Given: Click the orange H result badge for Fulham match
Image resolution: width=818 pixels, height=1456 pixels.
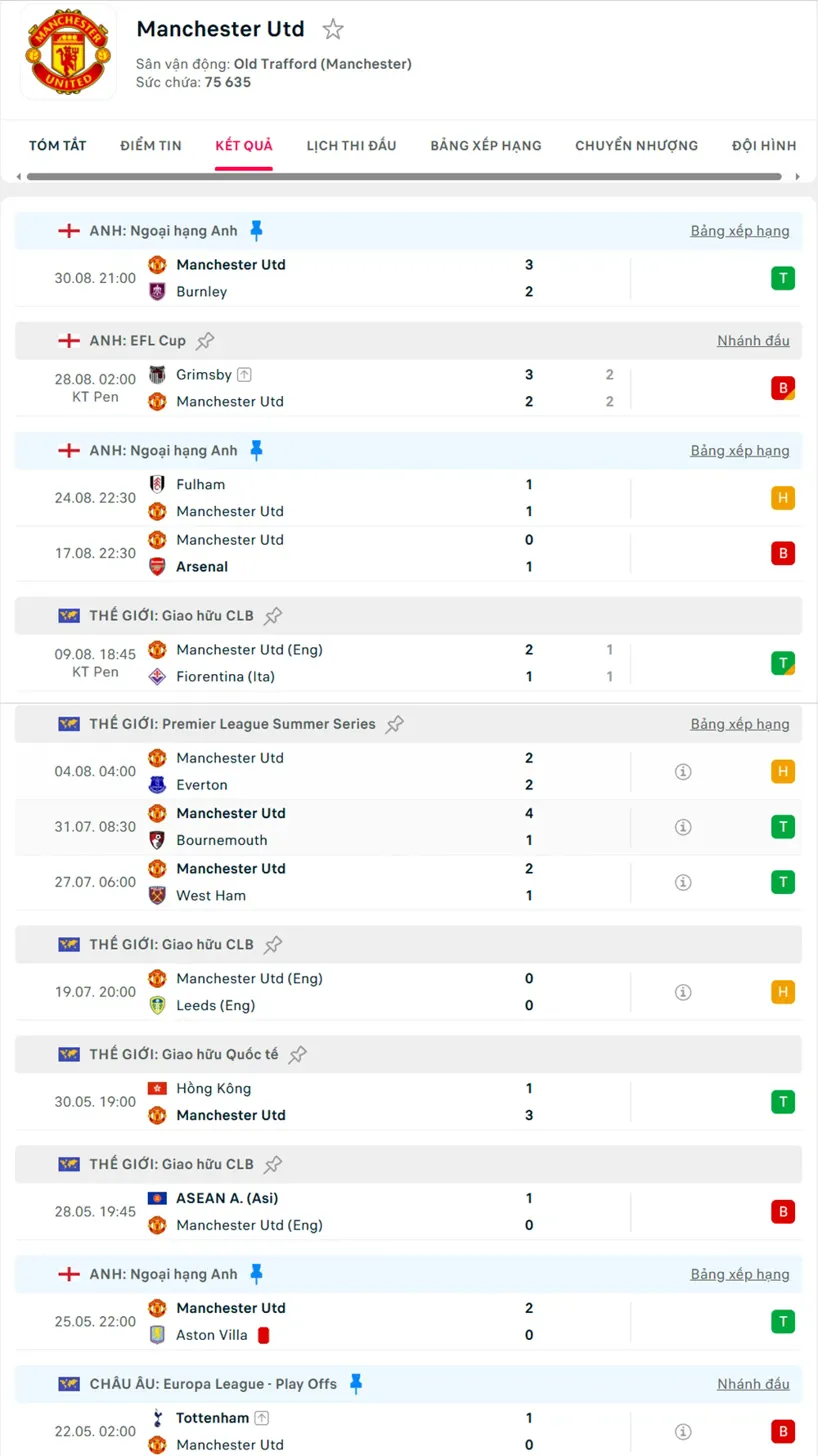Looking at the screenshot, I should coord(782,498).
